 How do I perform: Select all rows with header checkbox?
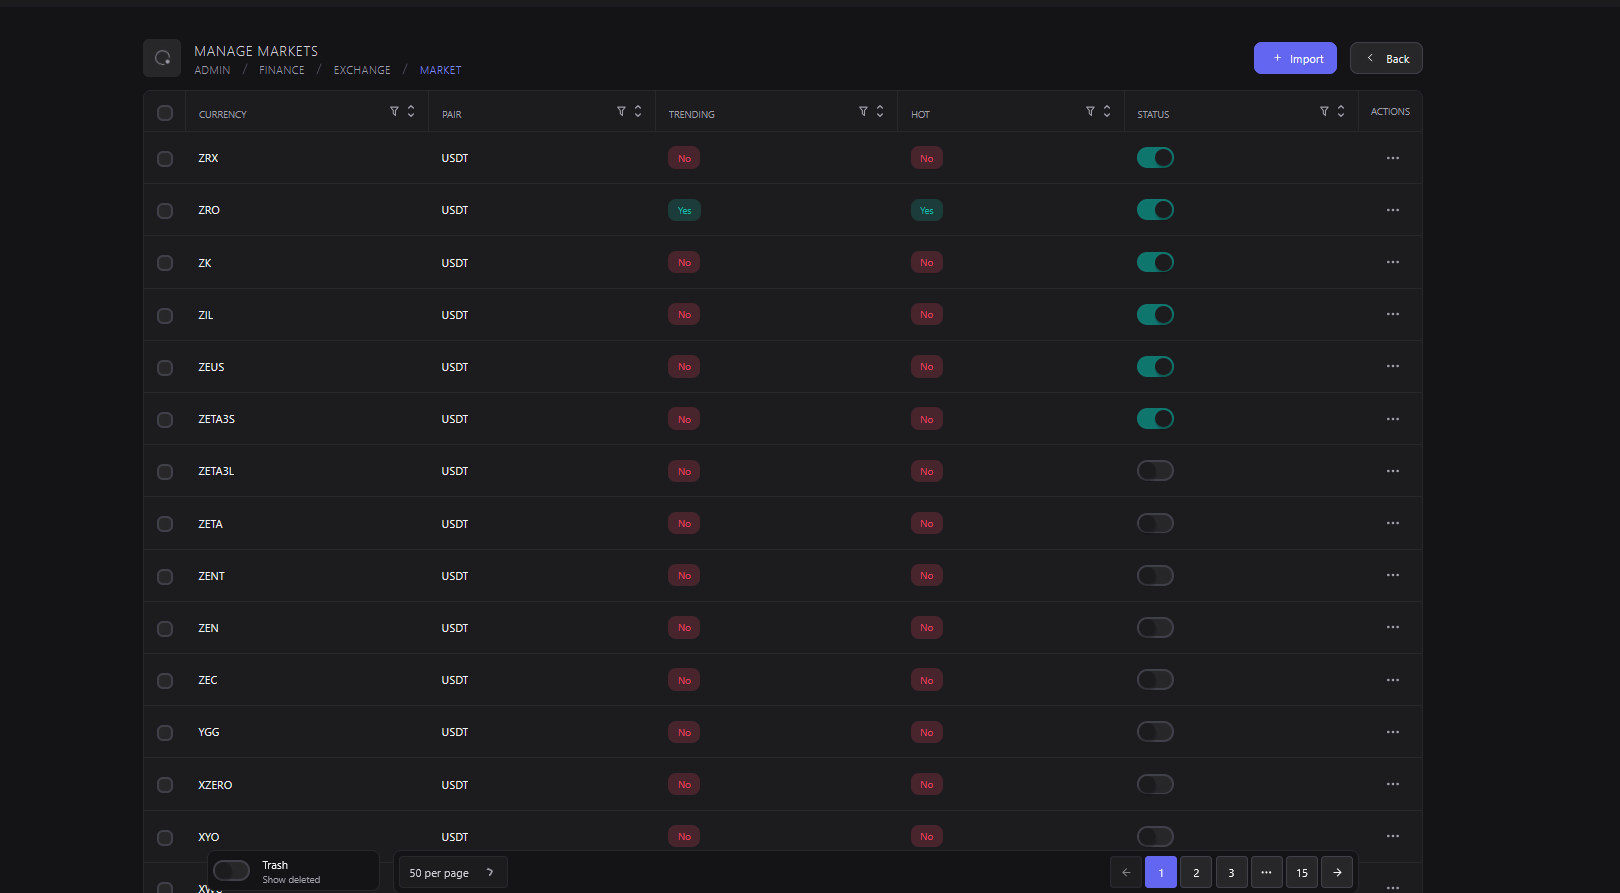(x=165, y=113)
